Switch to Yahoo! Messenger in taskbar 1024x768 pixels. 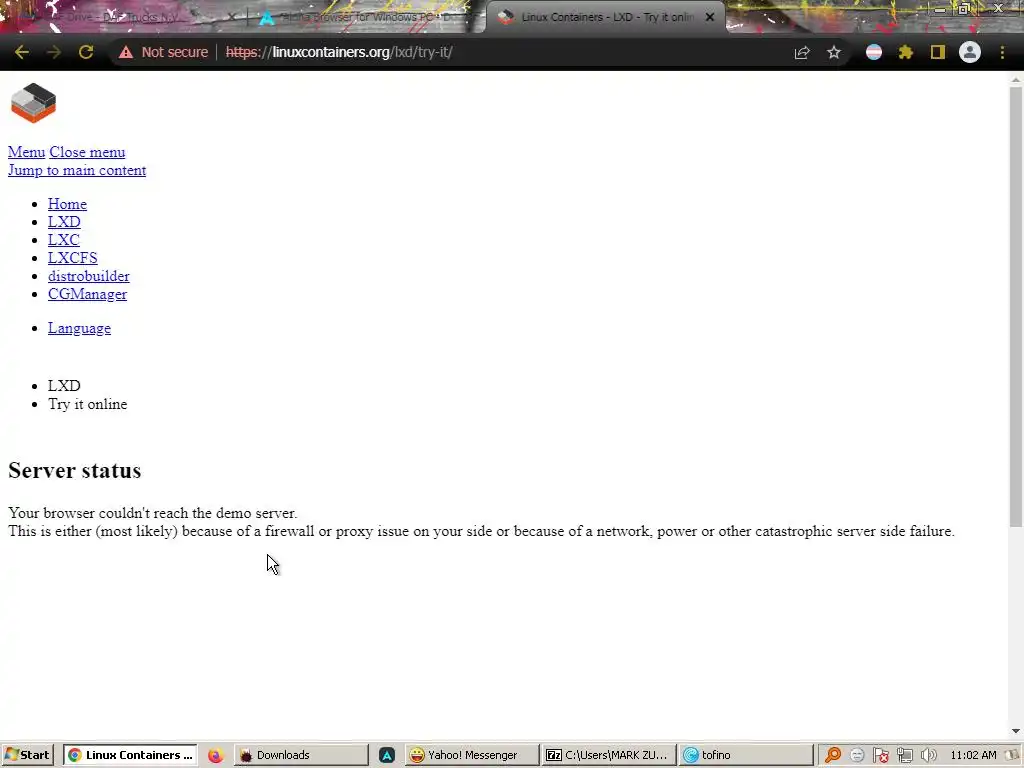click(472, 755)
